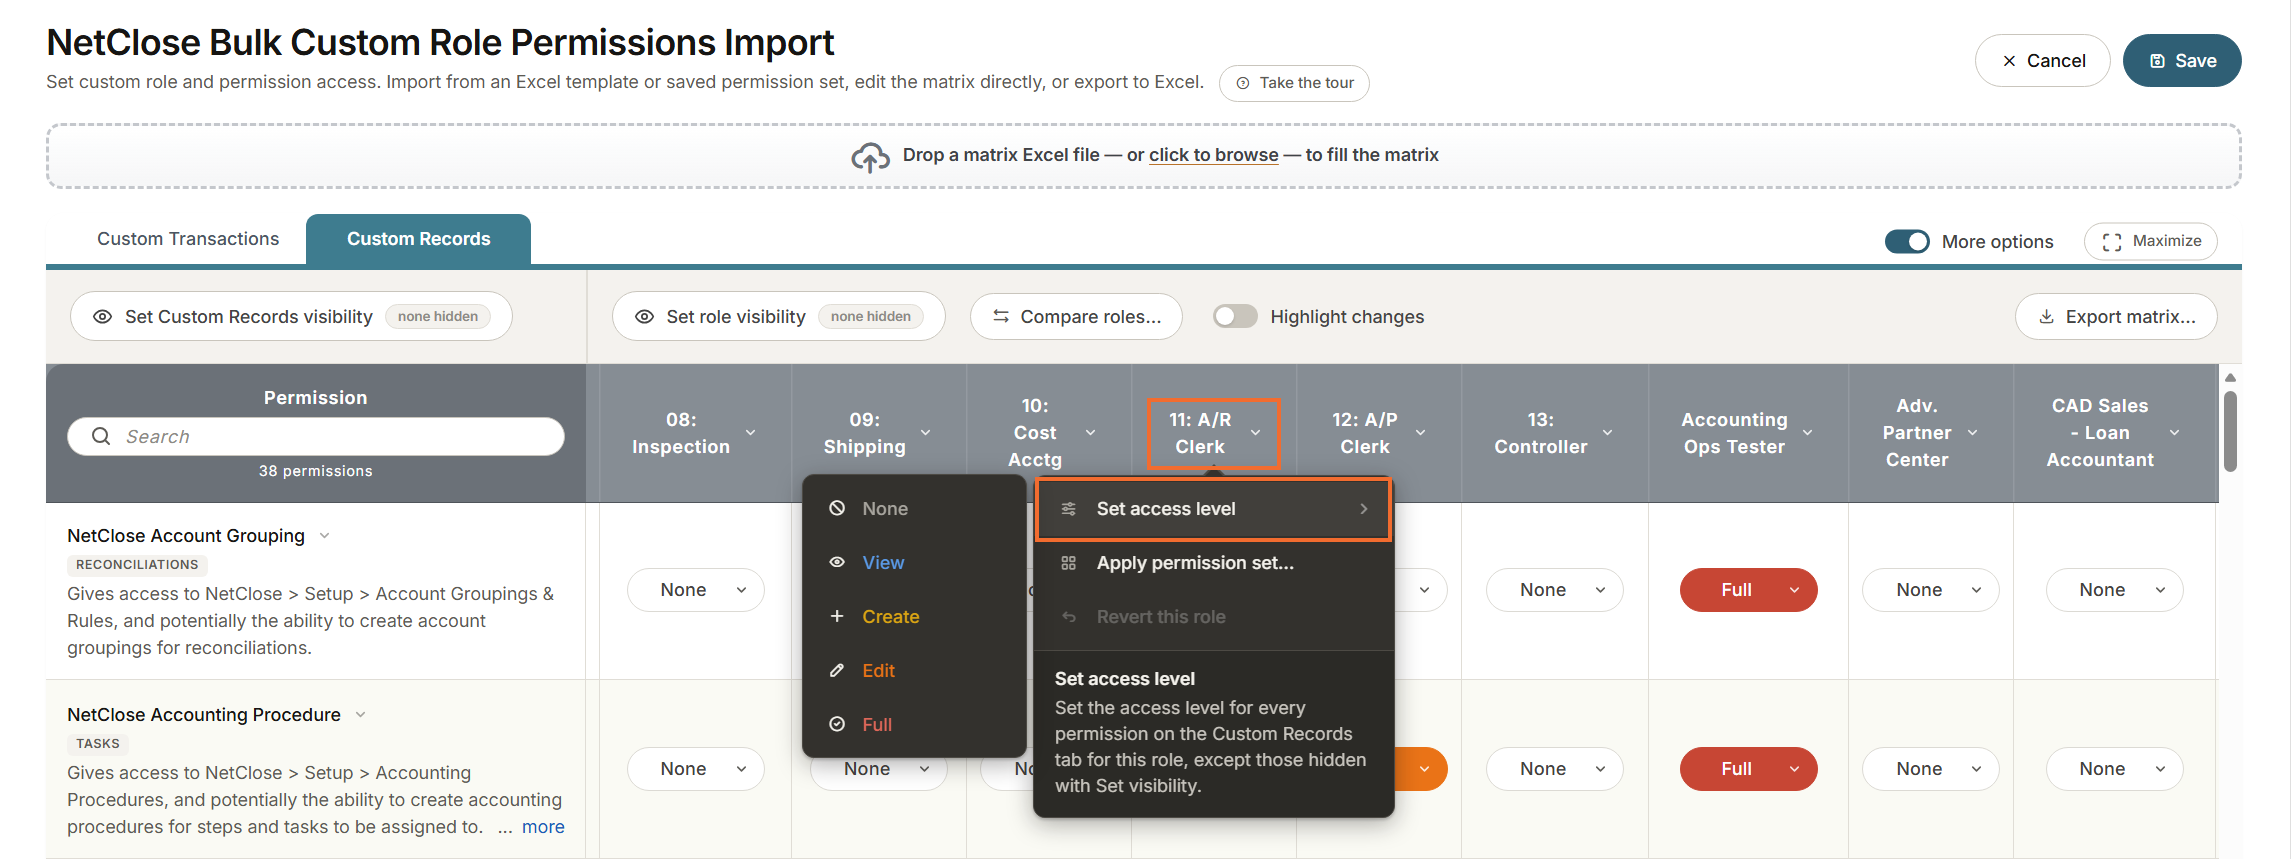
Task: Click the X icon in Cancel
Action: tap(2009, 61)
